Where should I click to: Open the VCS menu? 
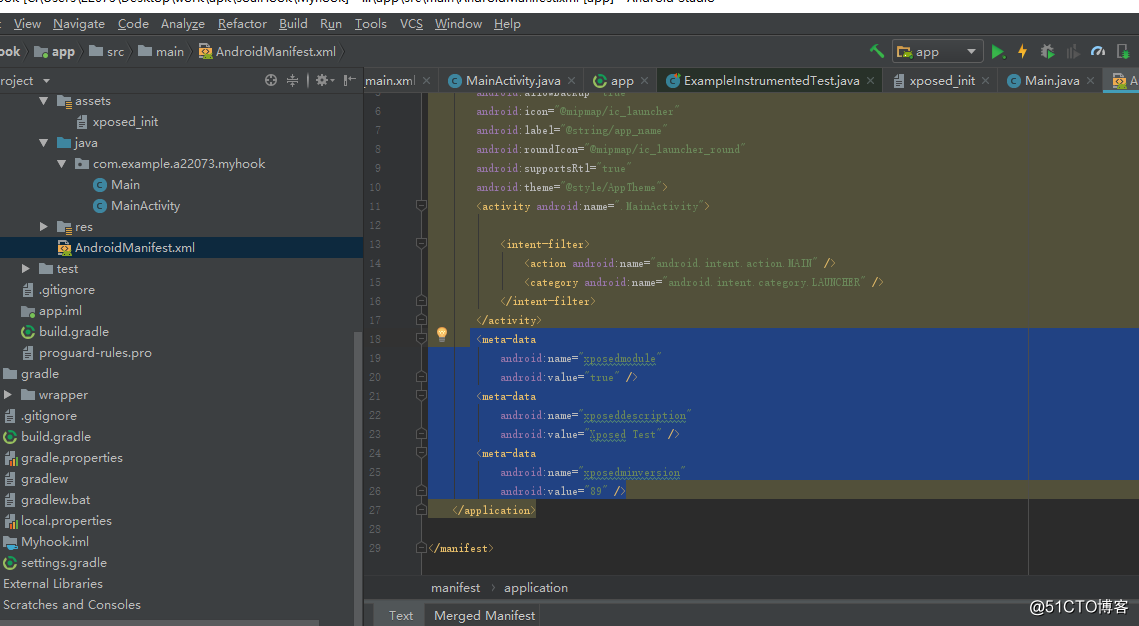pos(411,24)
